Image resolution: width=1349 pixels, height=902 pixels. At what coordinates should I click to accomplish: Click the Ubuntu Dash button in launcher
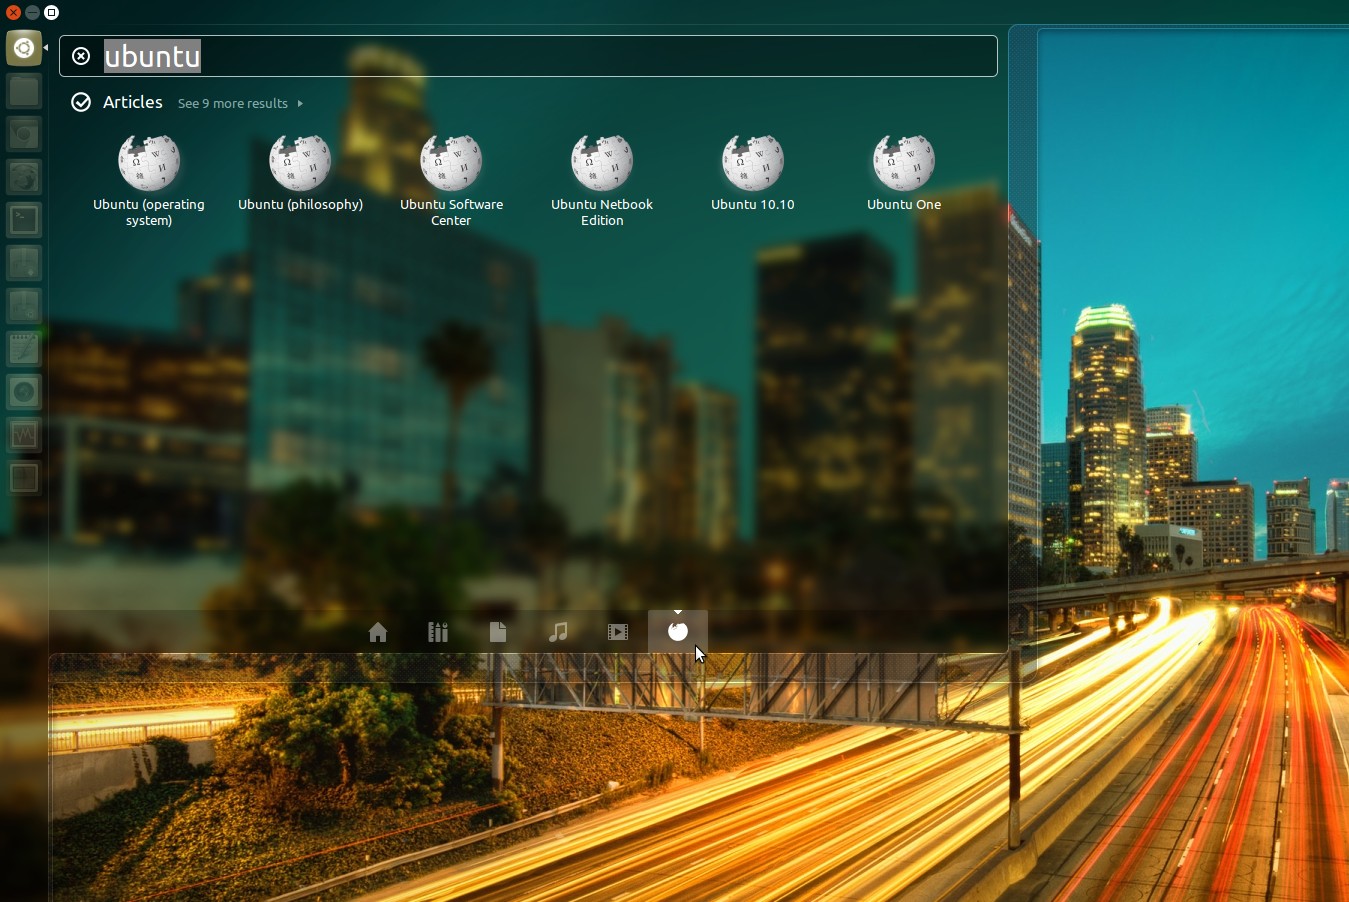[24, 48]
